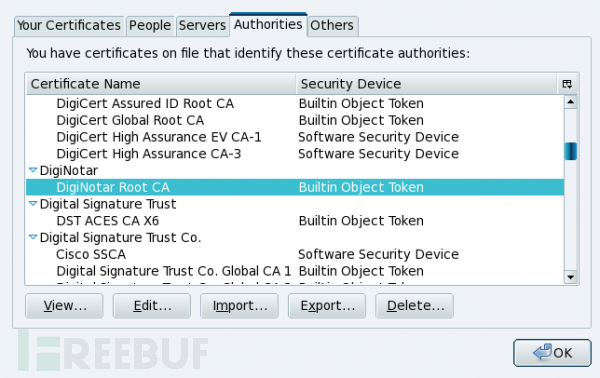Switch to Your Certificates tab
The image size is (600, 378).
pyautogui.click(x=69, y=26)
